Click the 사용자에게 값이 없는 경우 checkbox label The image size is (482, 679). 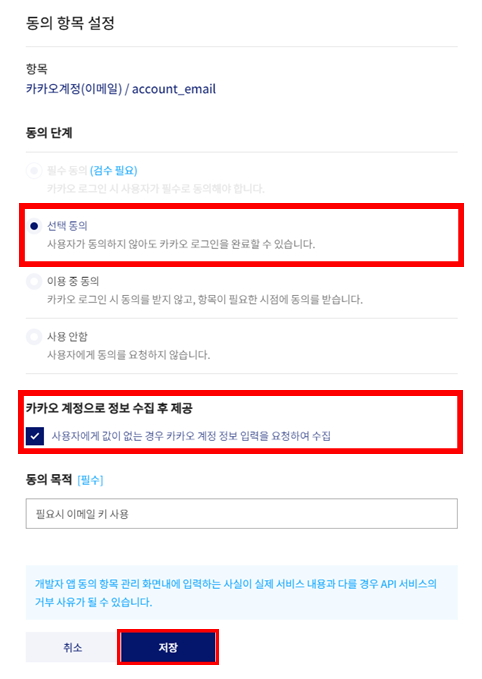tap(191, 436)
